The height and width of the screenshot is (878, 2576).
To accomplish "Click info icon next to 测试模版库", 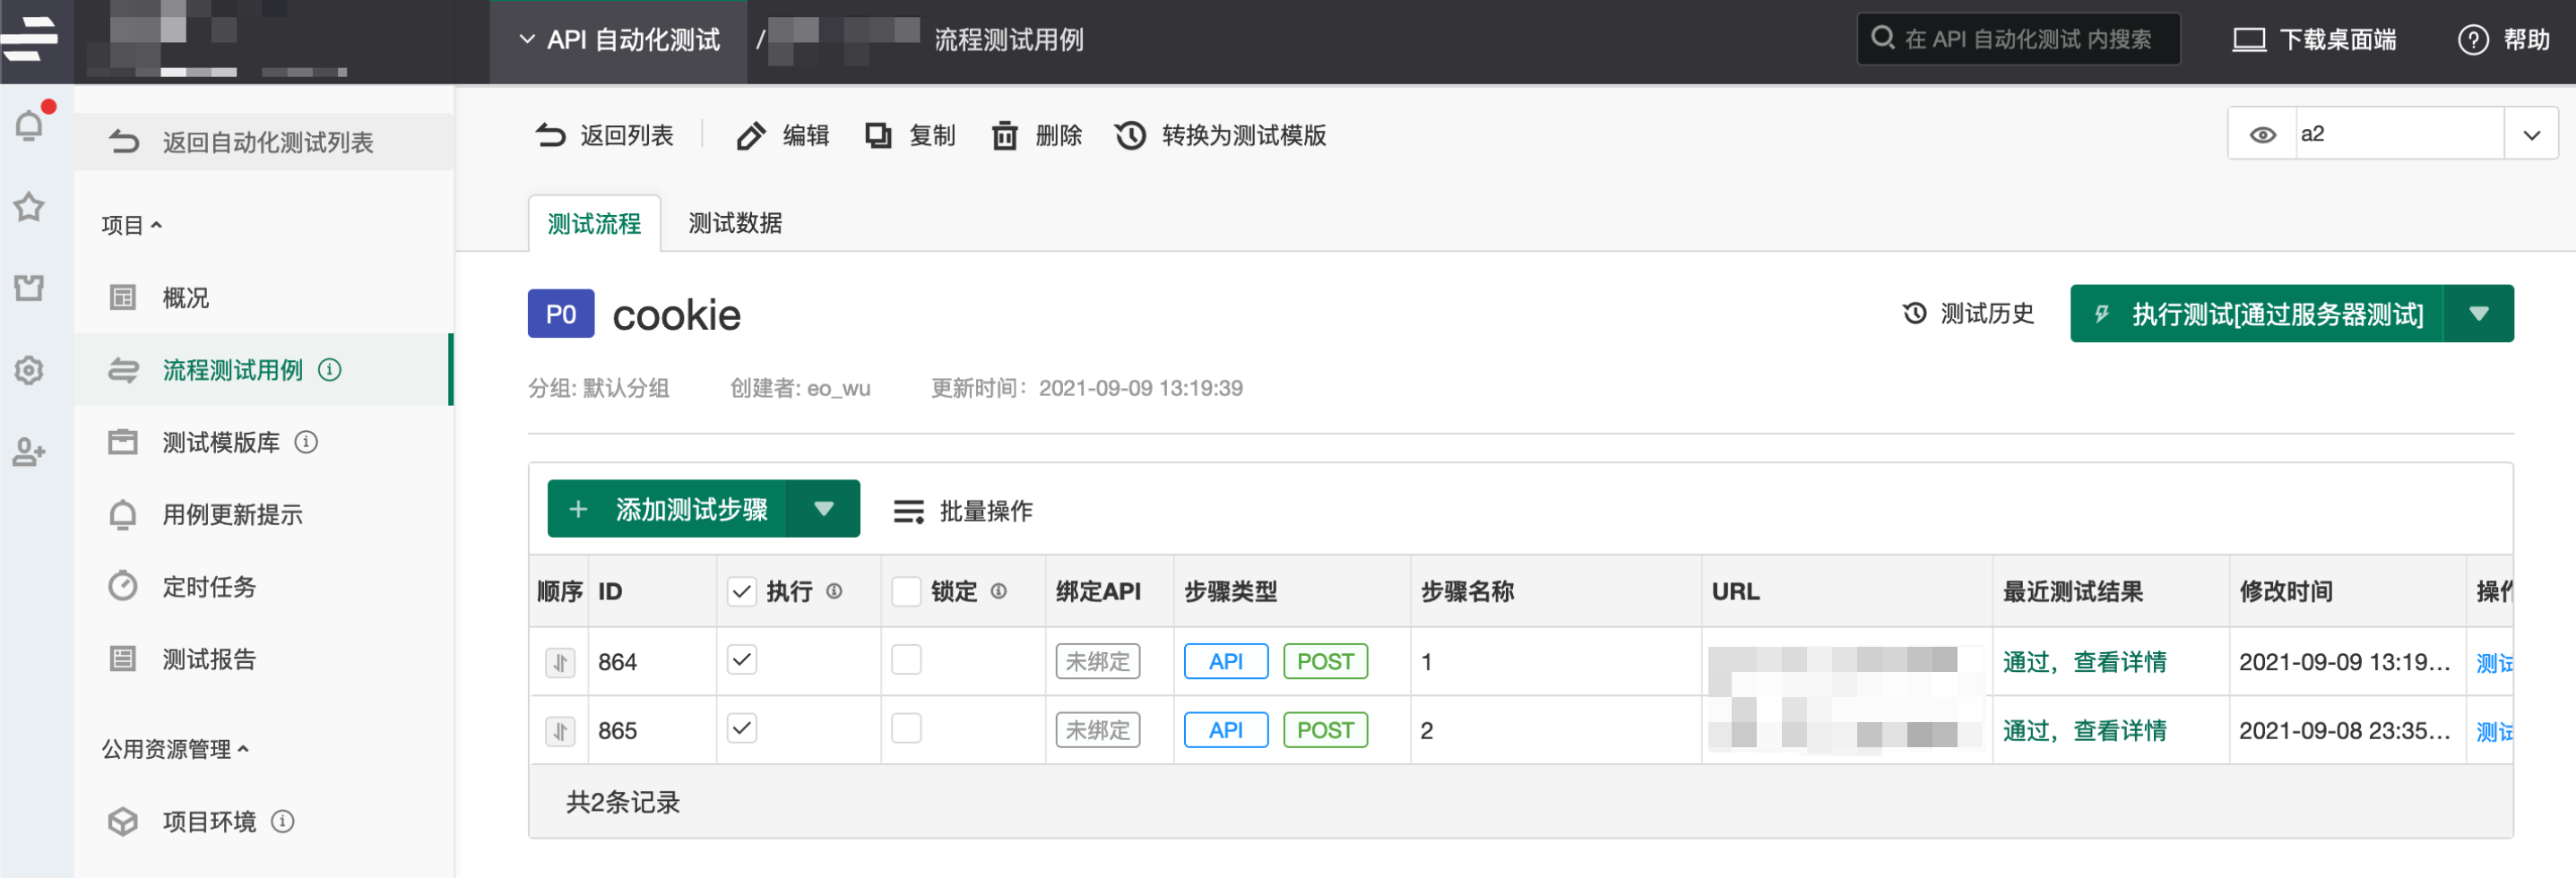I will point(307,442).
